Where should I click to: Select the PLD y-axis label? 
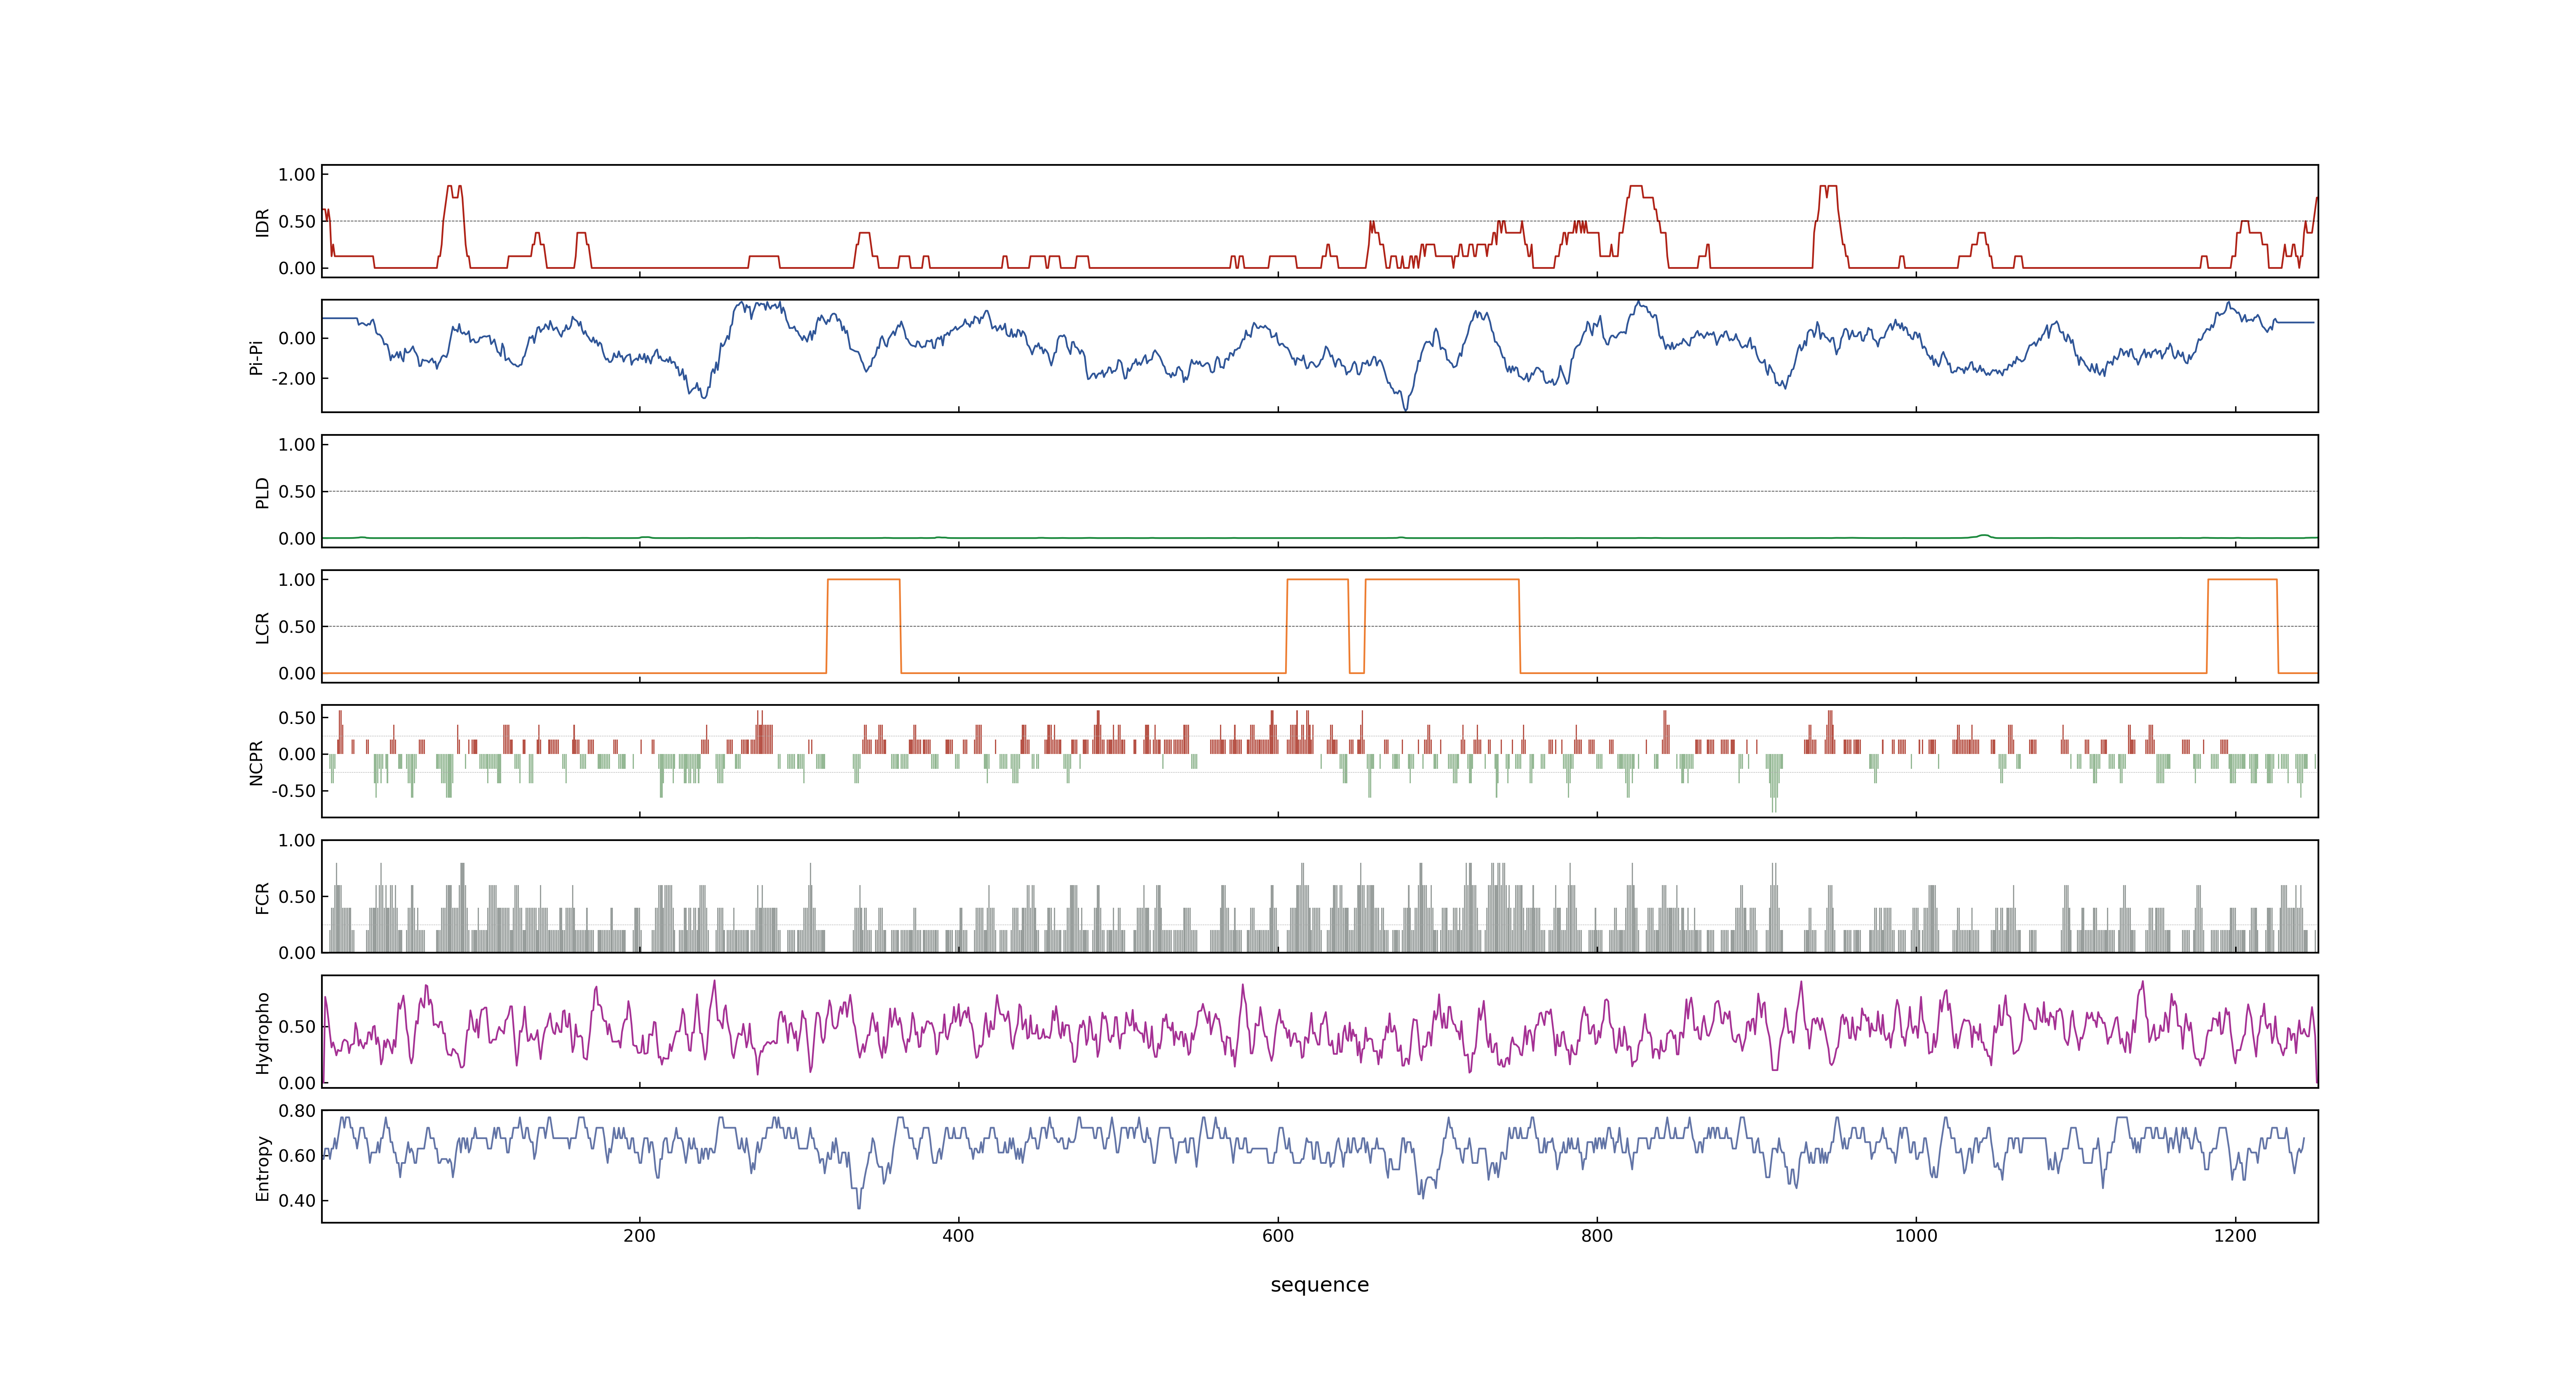coord(262,492)
